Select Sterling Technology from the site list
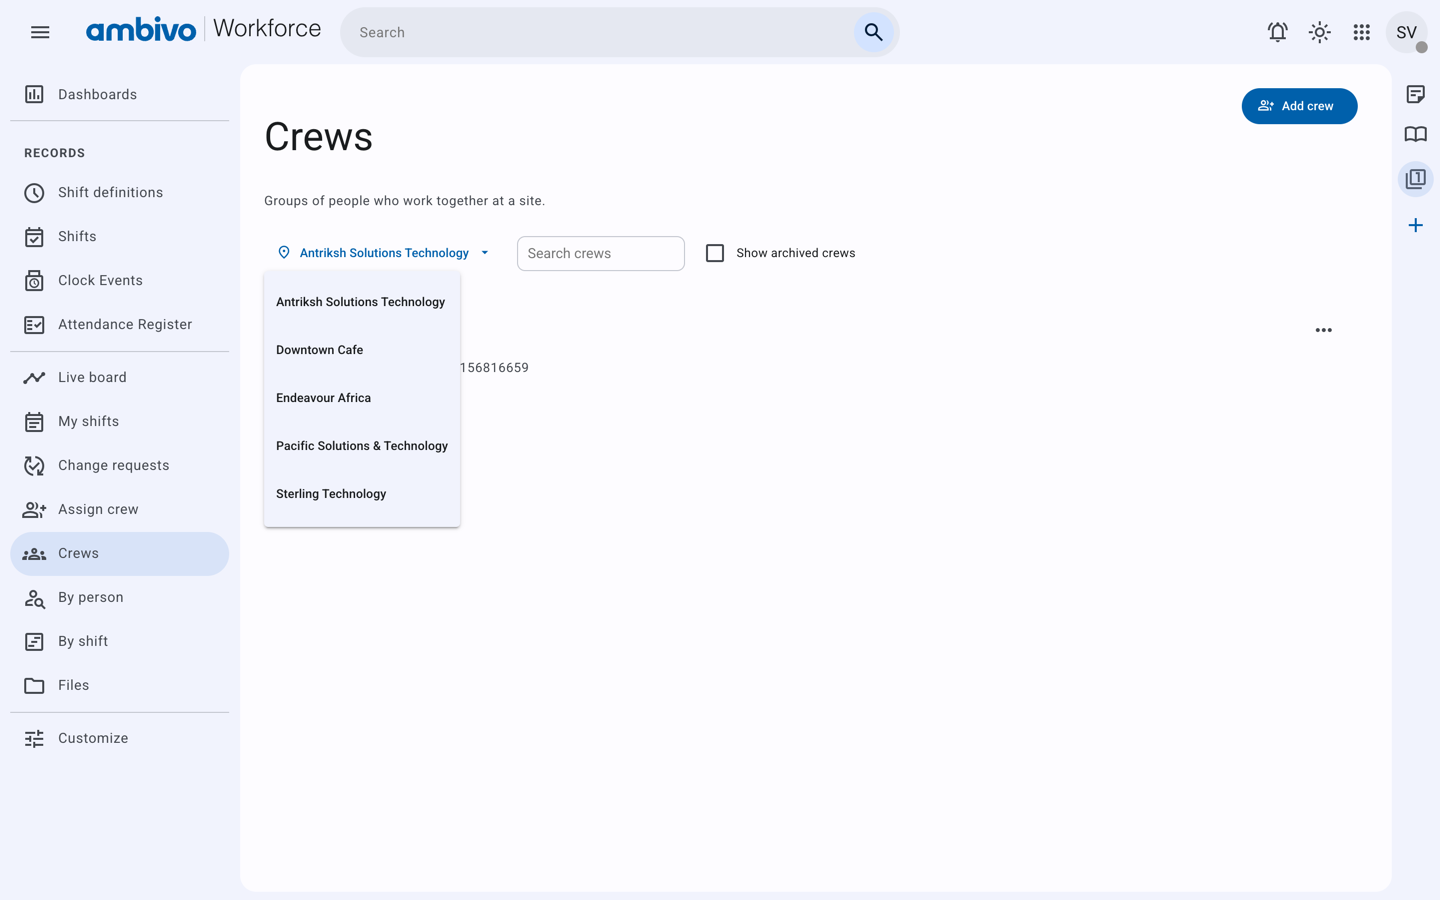The image size is (1440, 900). tap(362, 494)
